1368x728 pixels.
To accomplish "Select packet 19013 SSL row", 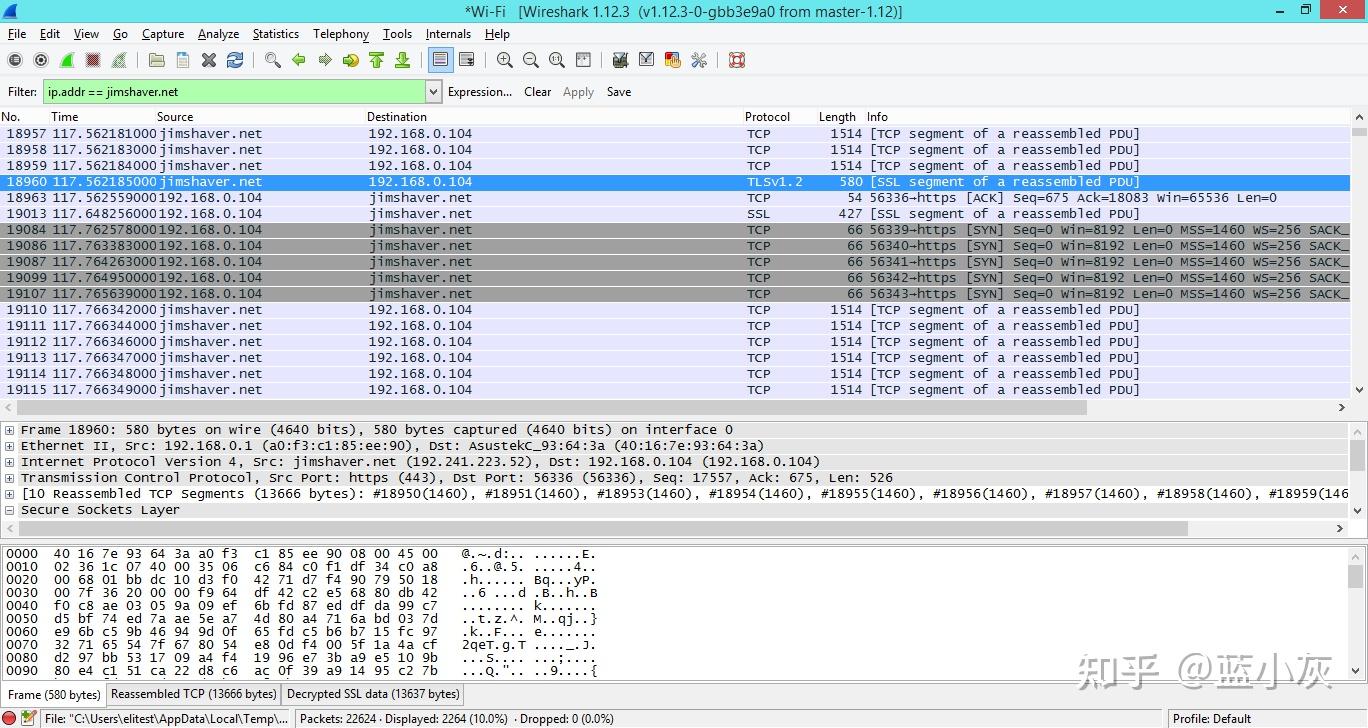I will (675, 214).
